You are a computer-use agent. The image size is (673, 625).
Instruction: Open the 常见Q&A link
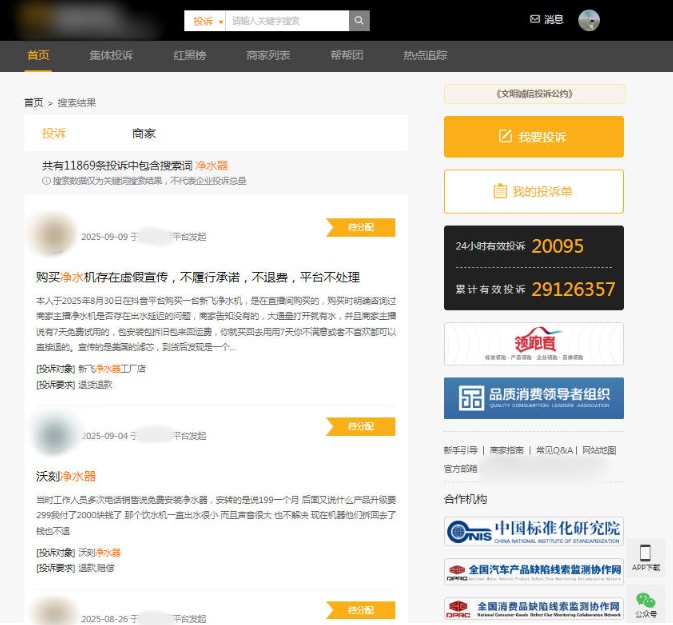tap(554, 450)
